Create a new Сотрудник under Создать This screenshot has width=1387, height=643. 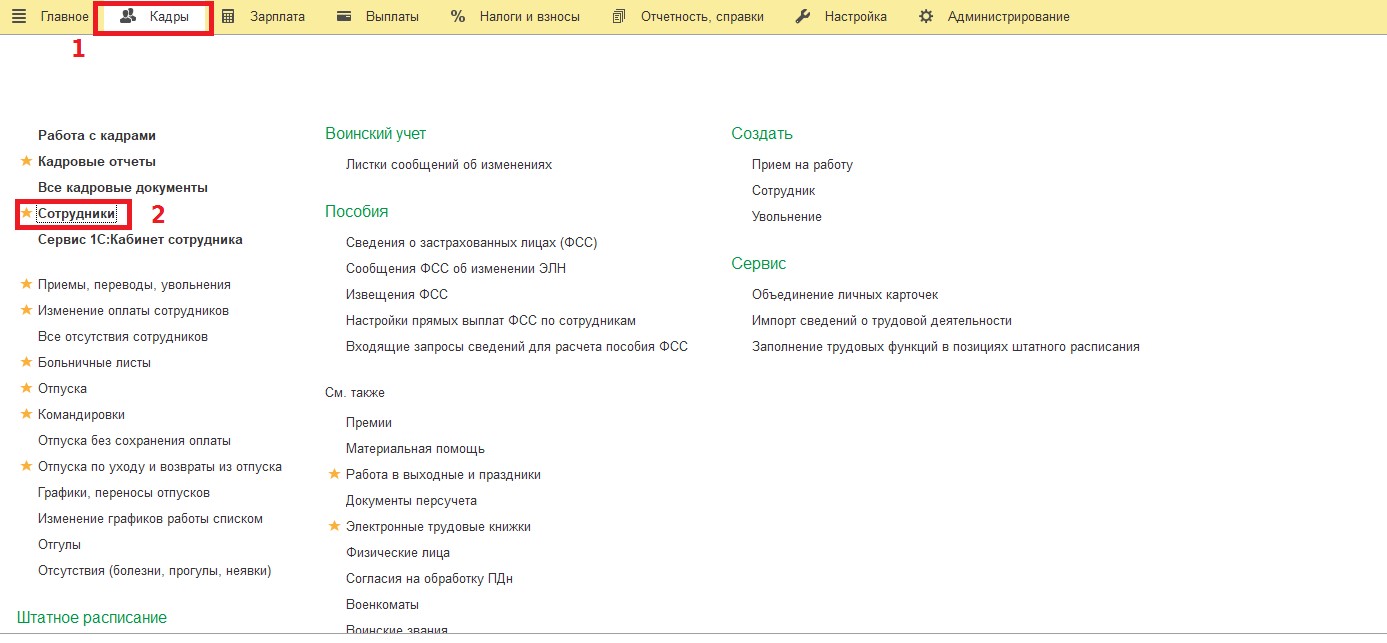coord(784,190)
